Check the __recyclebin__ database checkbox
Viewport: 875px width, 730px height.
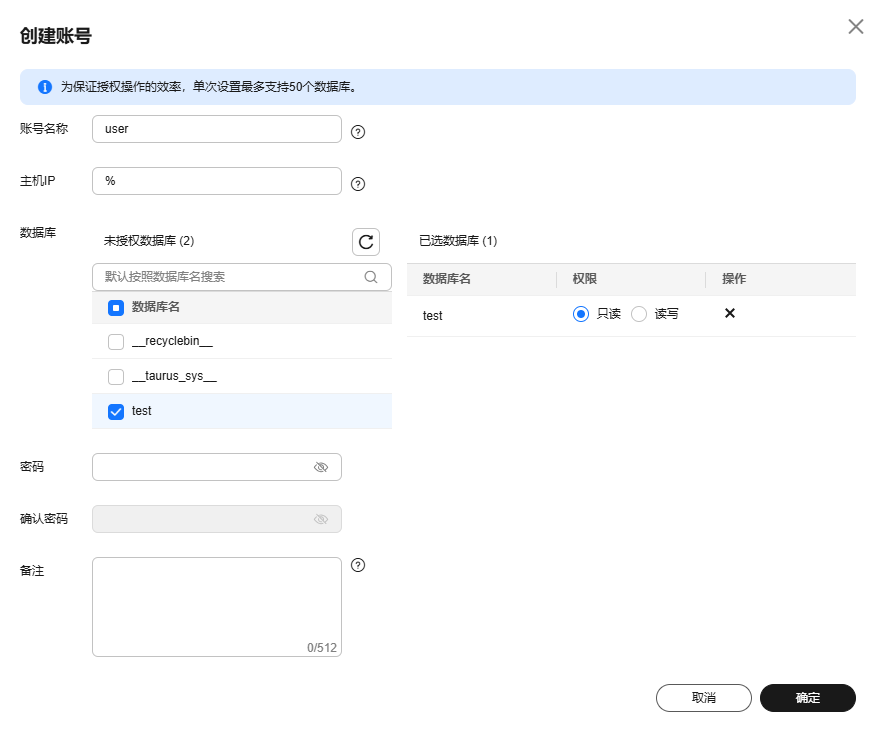(116, 342)
